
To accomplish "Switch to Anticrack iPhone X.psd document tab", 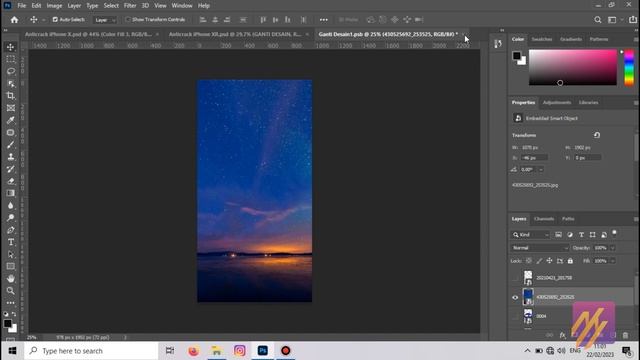I will click(x=88, y=34).
